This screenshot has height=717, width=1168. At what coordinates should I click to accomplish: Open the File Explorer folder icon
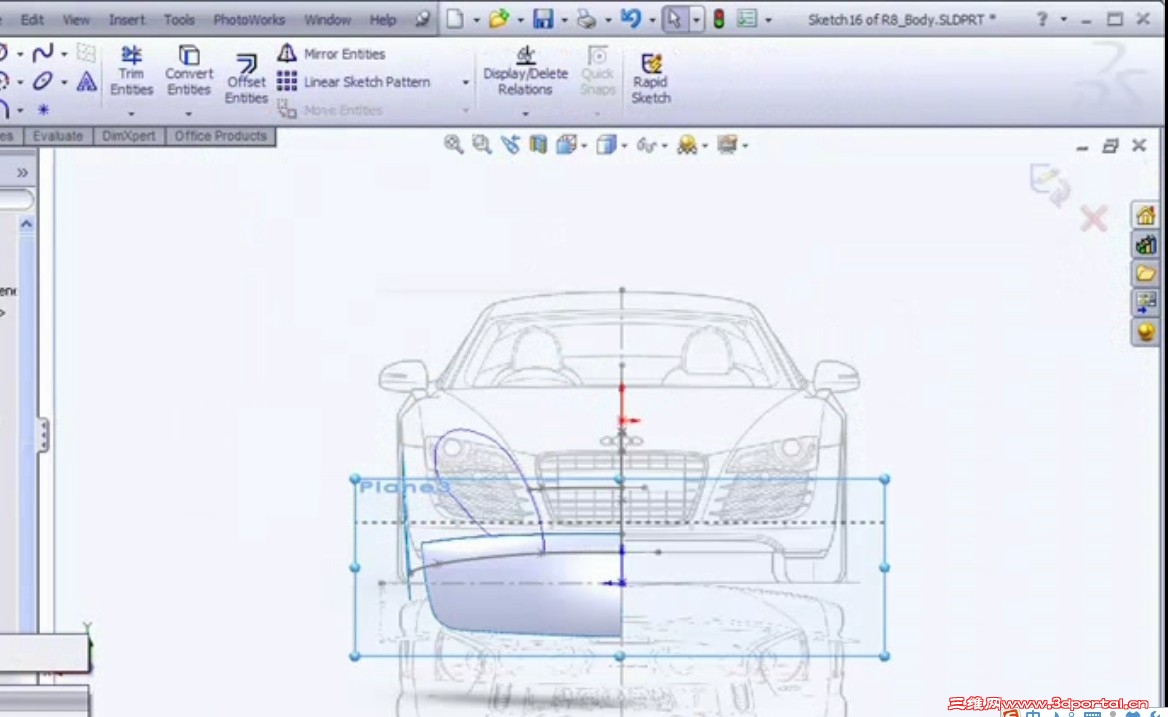click(x=1146, y=273)
